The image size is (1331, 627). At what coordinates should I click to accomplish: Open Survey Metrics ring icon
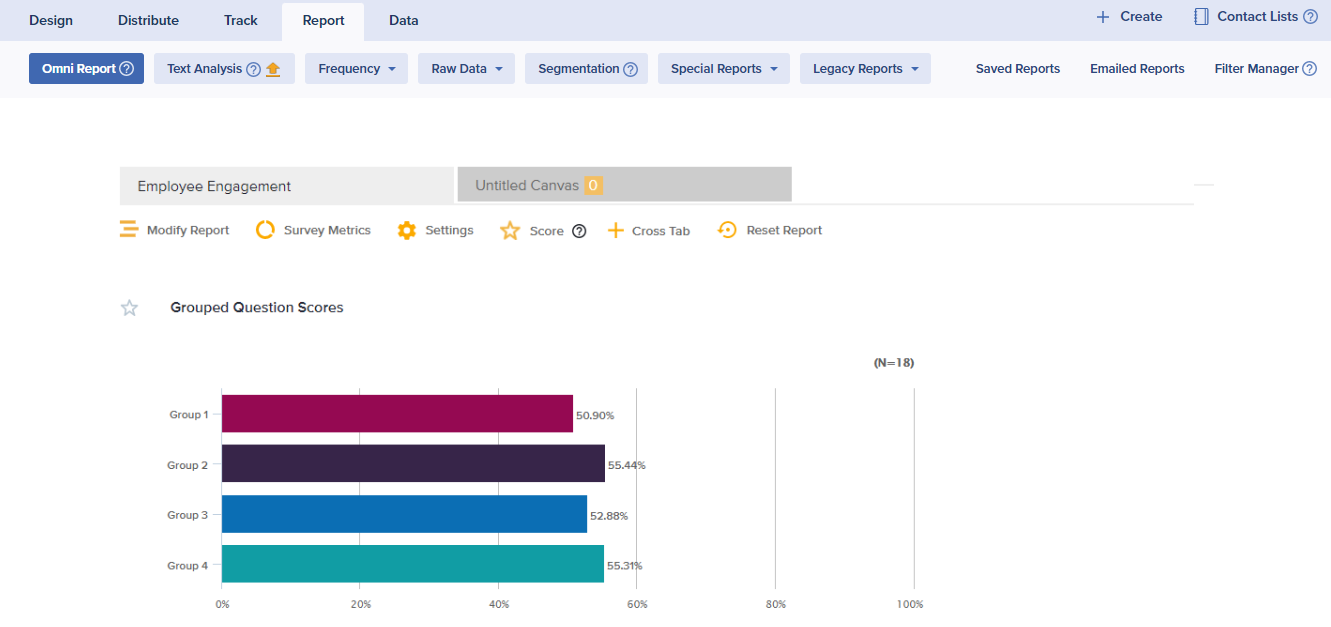[x=265, y=230]
